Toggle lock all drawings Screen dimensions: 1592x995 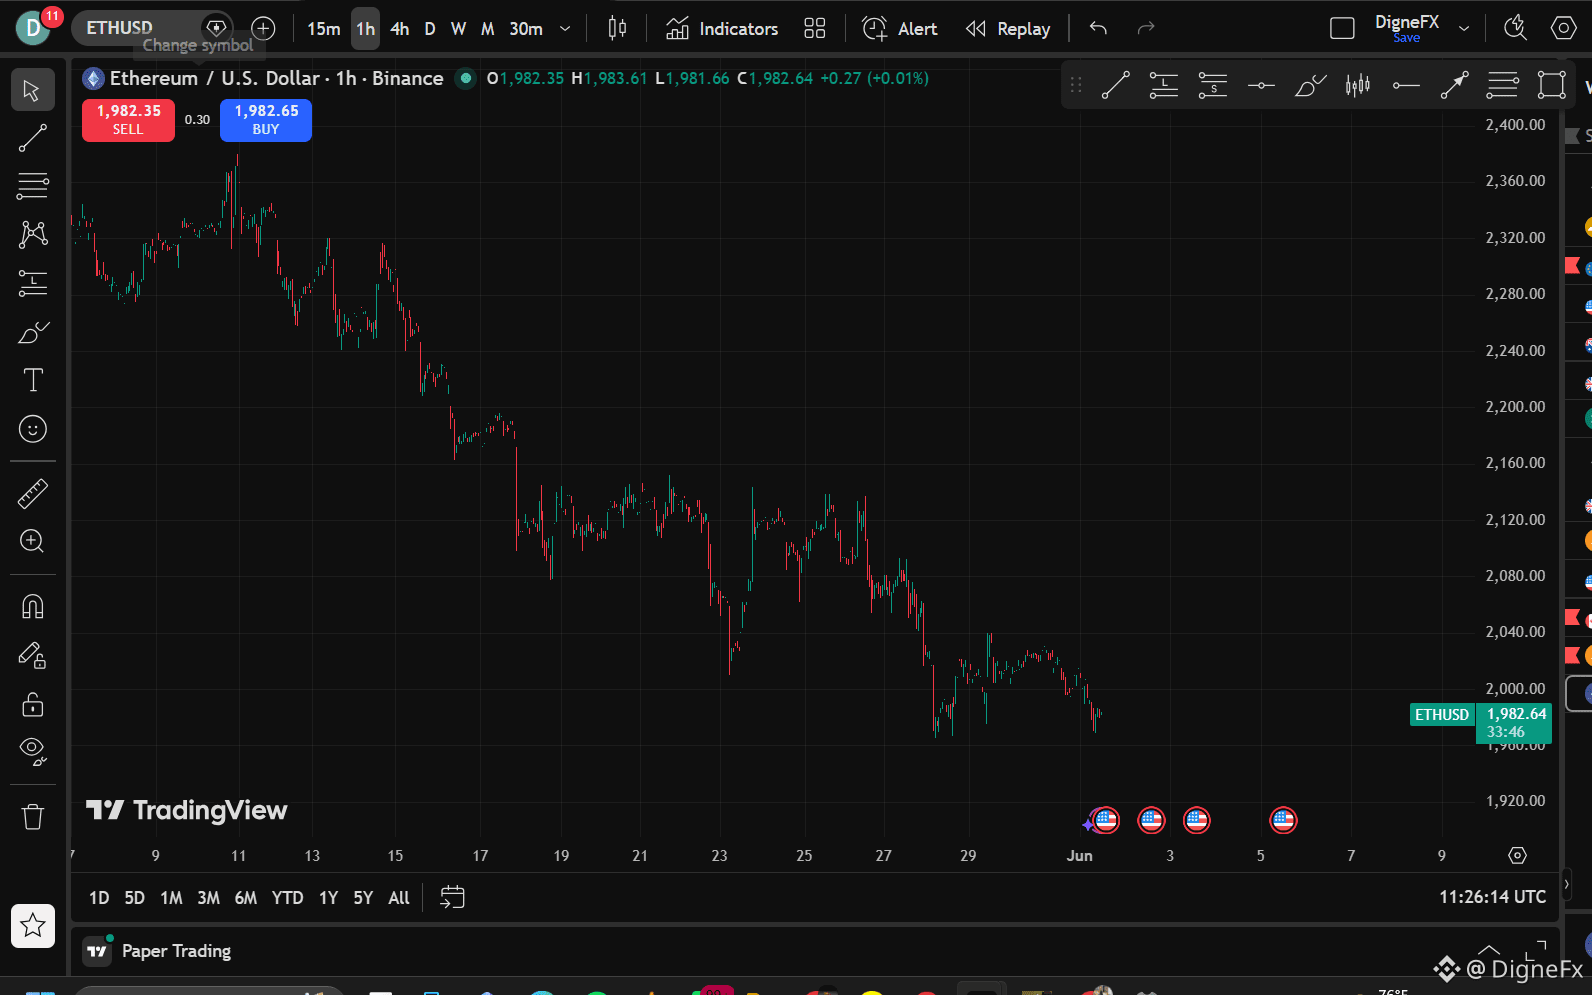tap(32, 705)
